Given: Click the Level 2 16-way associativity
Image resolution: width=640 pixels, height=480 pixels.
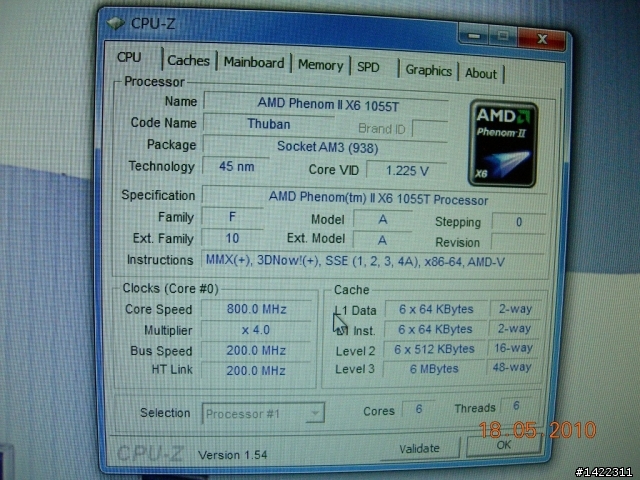Looking at the screenshot, I should point(513,348).
